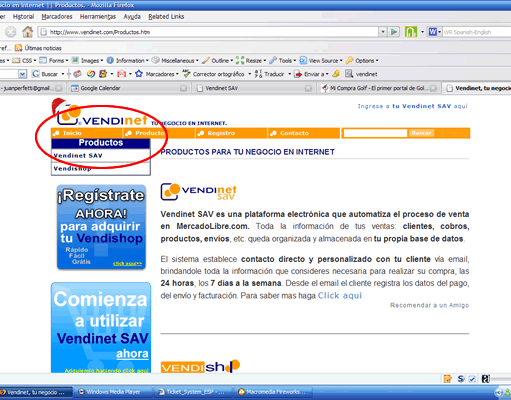The height and width of the screenshot is (400, 511).
Task: Click the Click aqui link in paragraph
Action: coord(340,296)
